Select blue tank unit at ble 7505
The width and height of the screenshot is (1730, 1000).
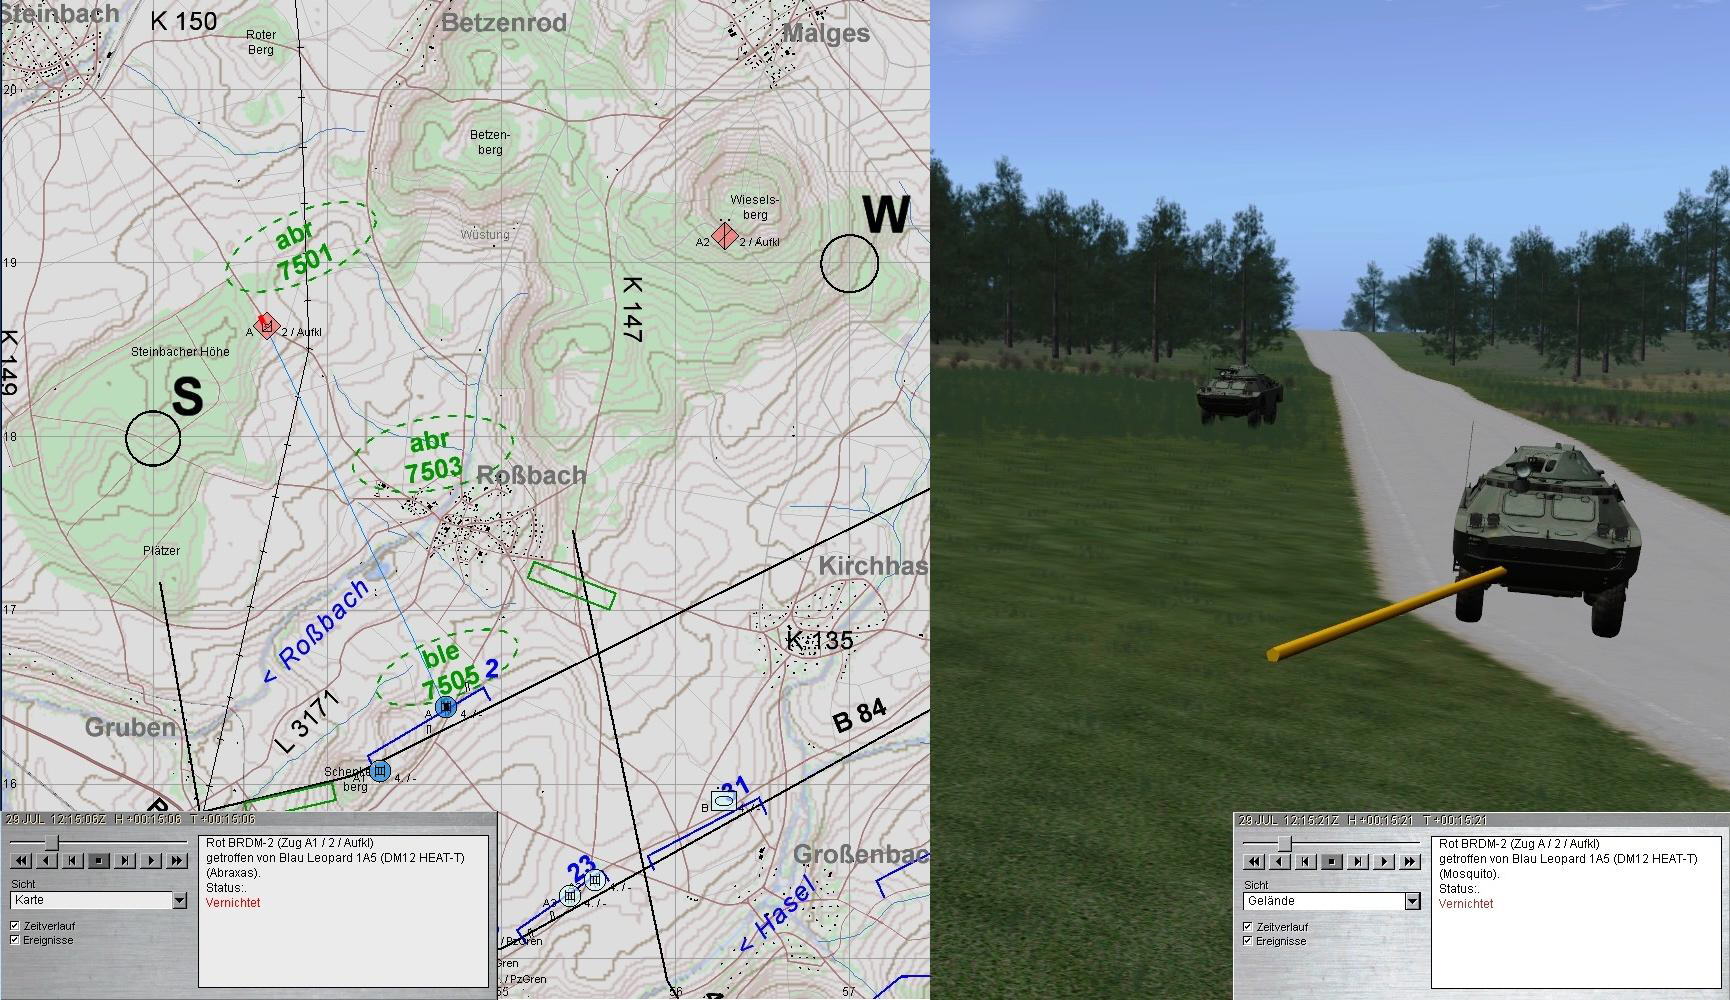[446, 707]
